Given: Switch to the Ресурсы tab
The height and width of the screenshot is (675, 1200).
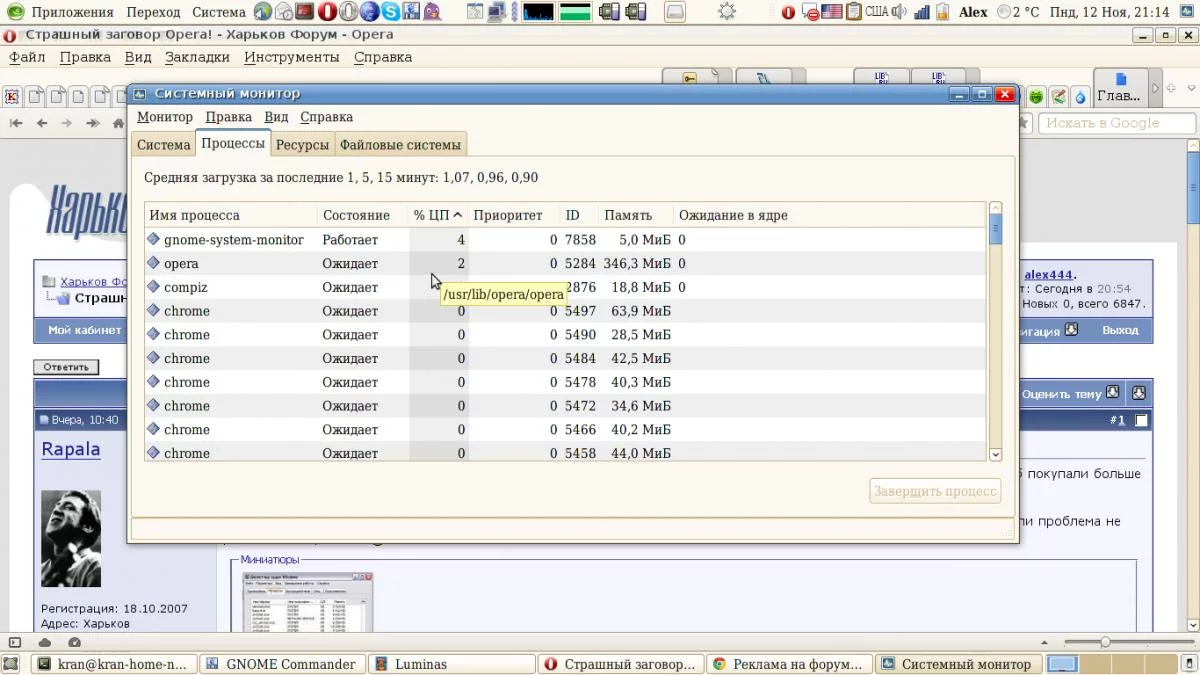Looking at the screenshot, I should tap(302, 144).
